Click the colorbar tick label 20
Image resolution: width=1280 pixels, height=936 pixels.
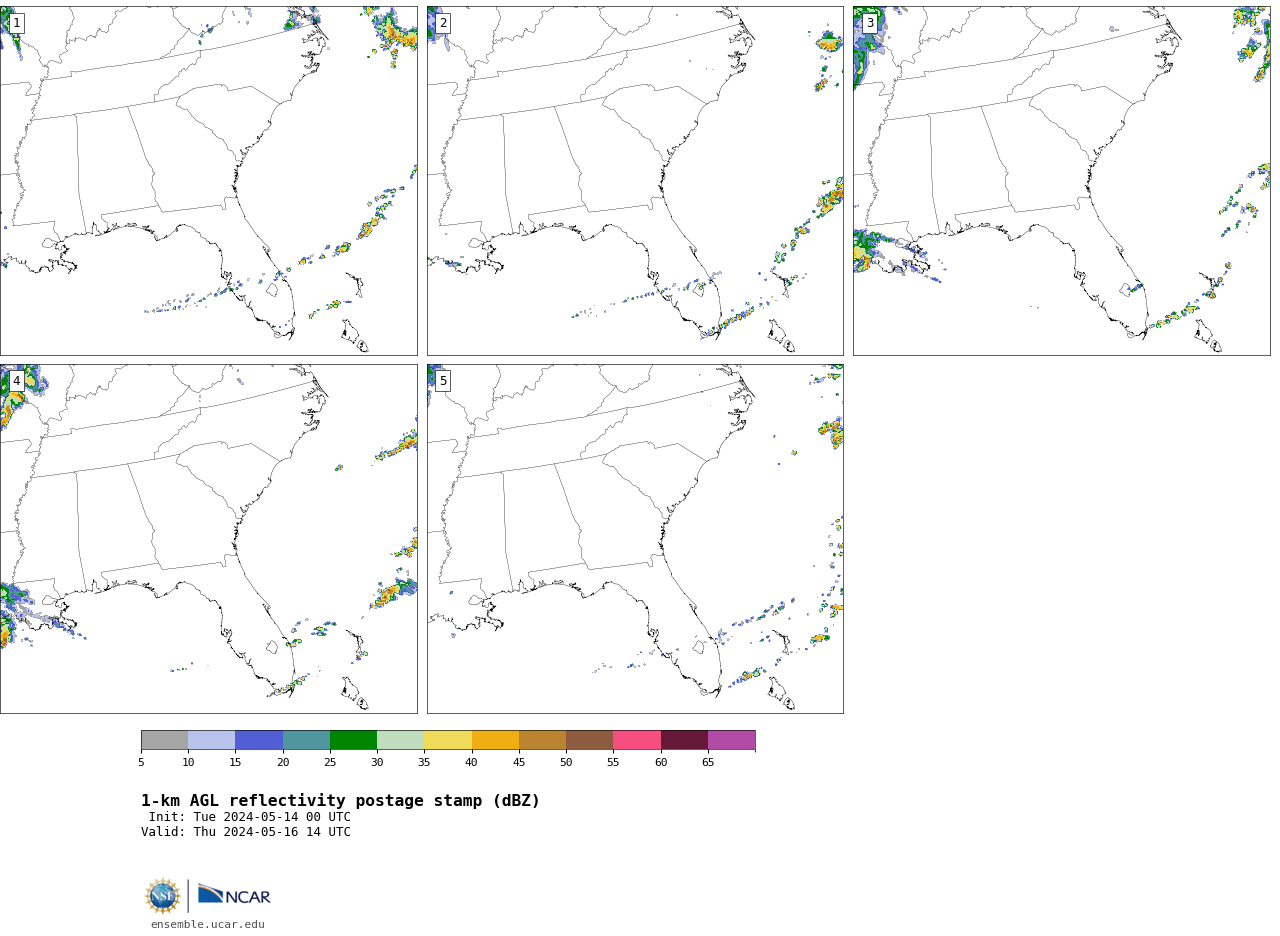283,763
